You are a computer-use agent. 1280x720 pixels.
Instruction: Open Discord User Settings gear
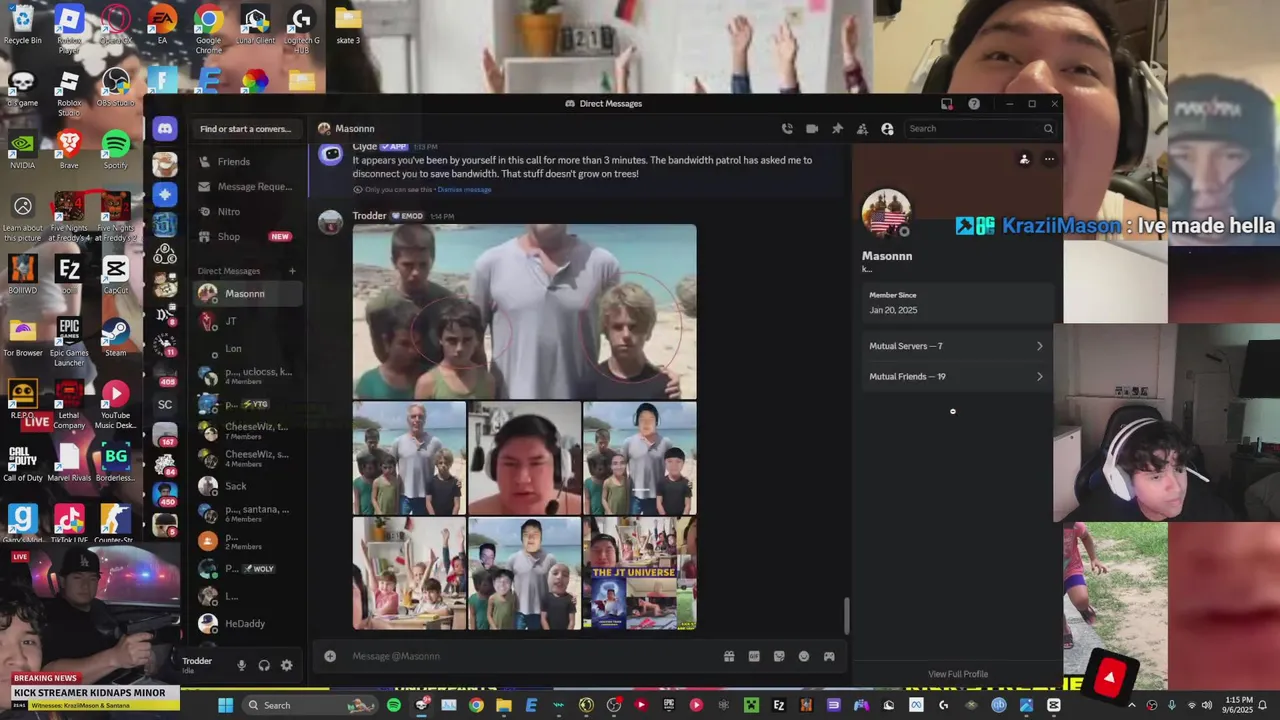287,665
